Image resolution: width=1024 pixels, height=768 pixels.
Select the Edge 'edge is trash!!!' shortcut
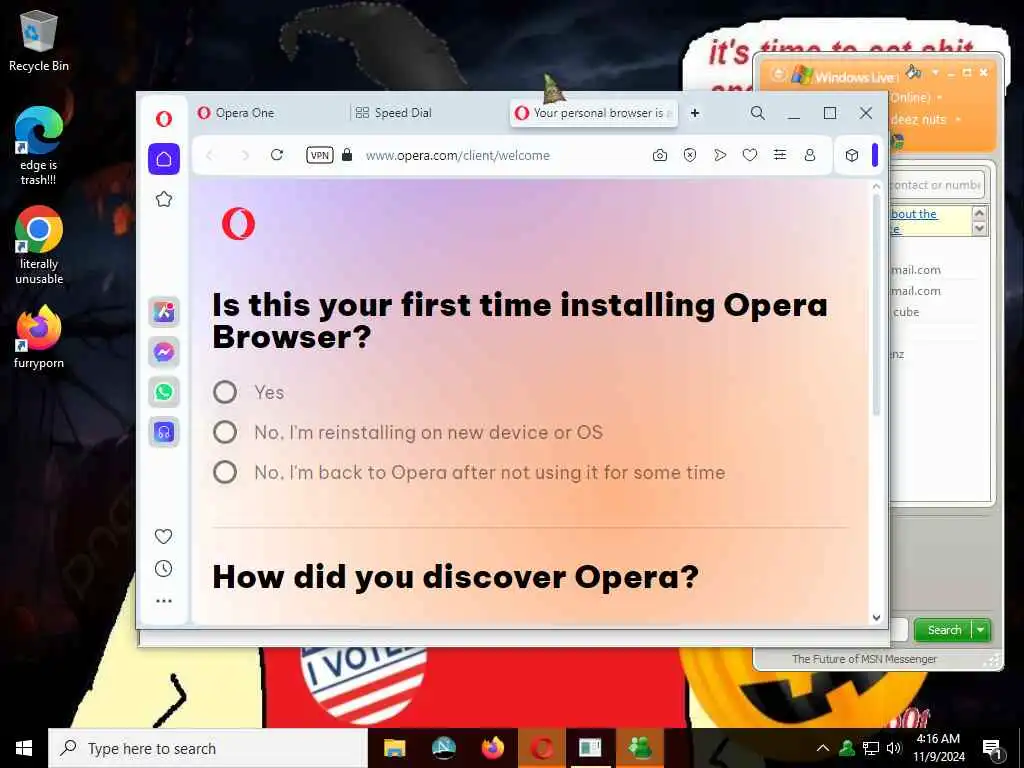click(x=39, y=146)
